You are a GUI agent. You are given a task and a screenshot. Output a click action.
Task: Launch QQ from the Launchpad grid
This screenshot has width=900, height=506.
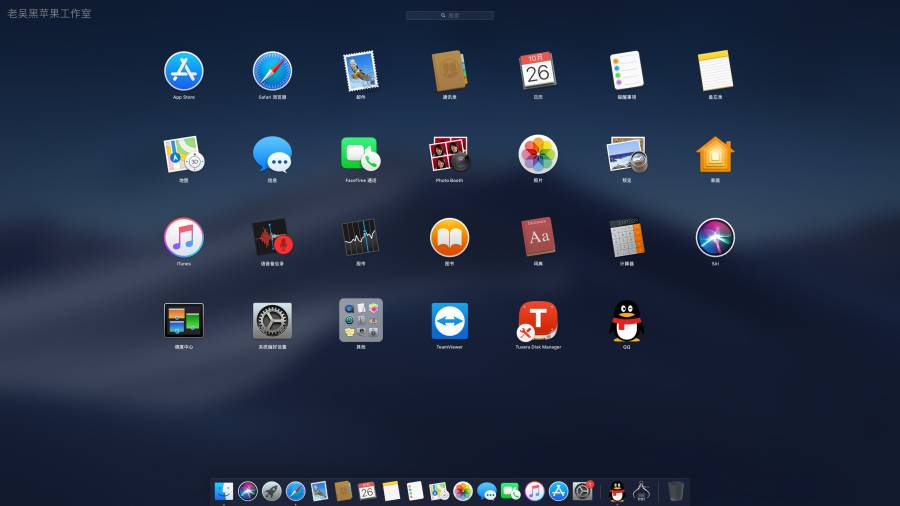click(x=626, y=321)
